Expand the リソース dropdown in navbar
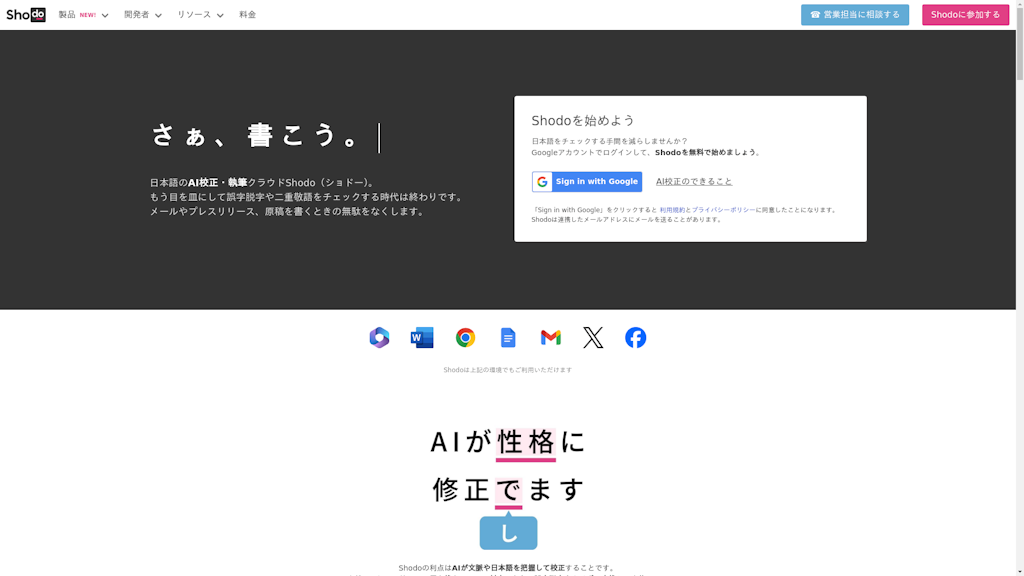 pos(200,15)
